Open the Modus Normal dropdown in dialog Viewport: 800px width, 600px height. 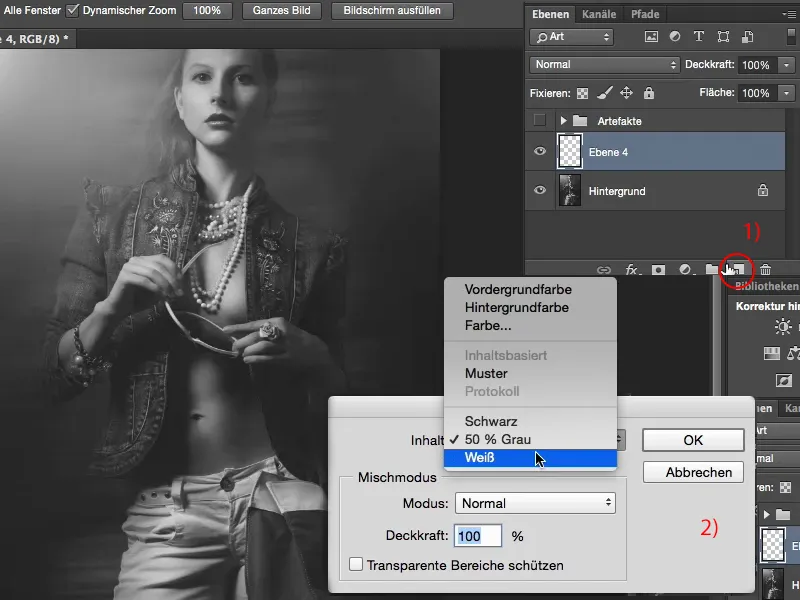535,503
